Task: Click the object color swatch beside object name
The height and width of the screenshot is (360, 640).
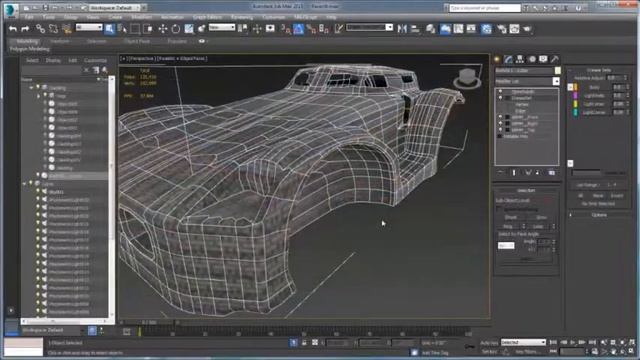Action: [x=558, y=71]
